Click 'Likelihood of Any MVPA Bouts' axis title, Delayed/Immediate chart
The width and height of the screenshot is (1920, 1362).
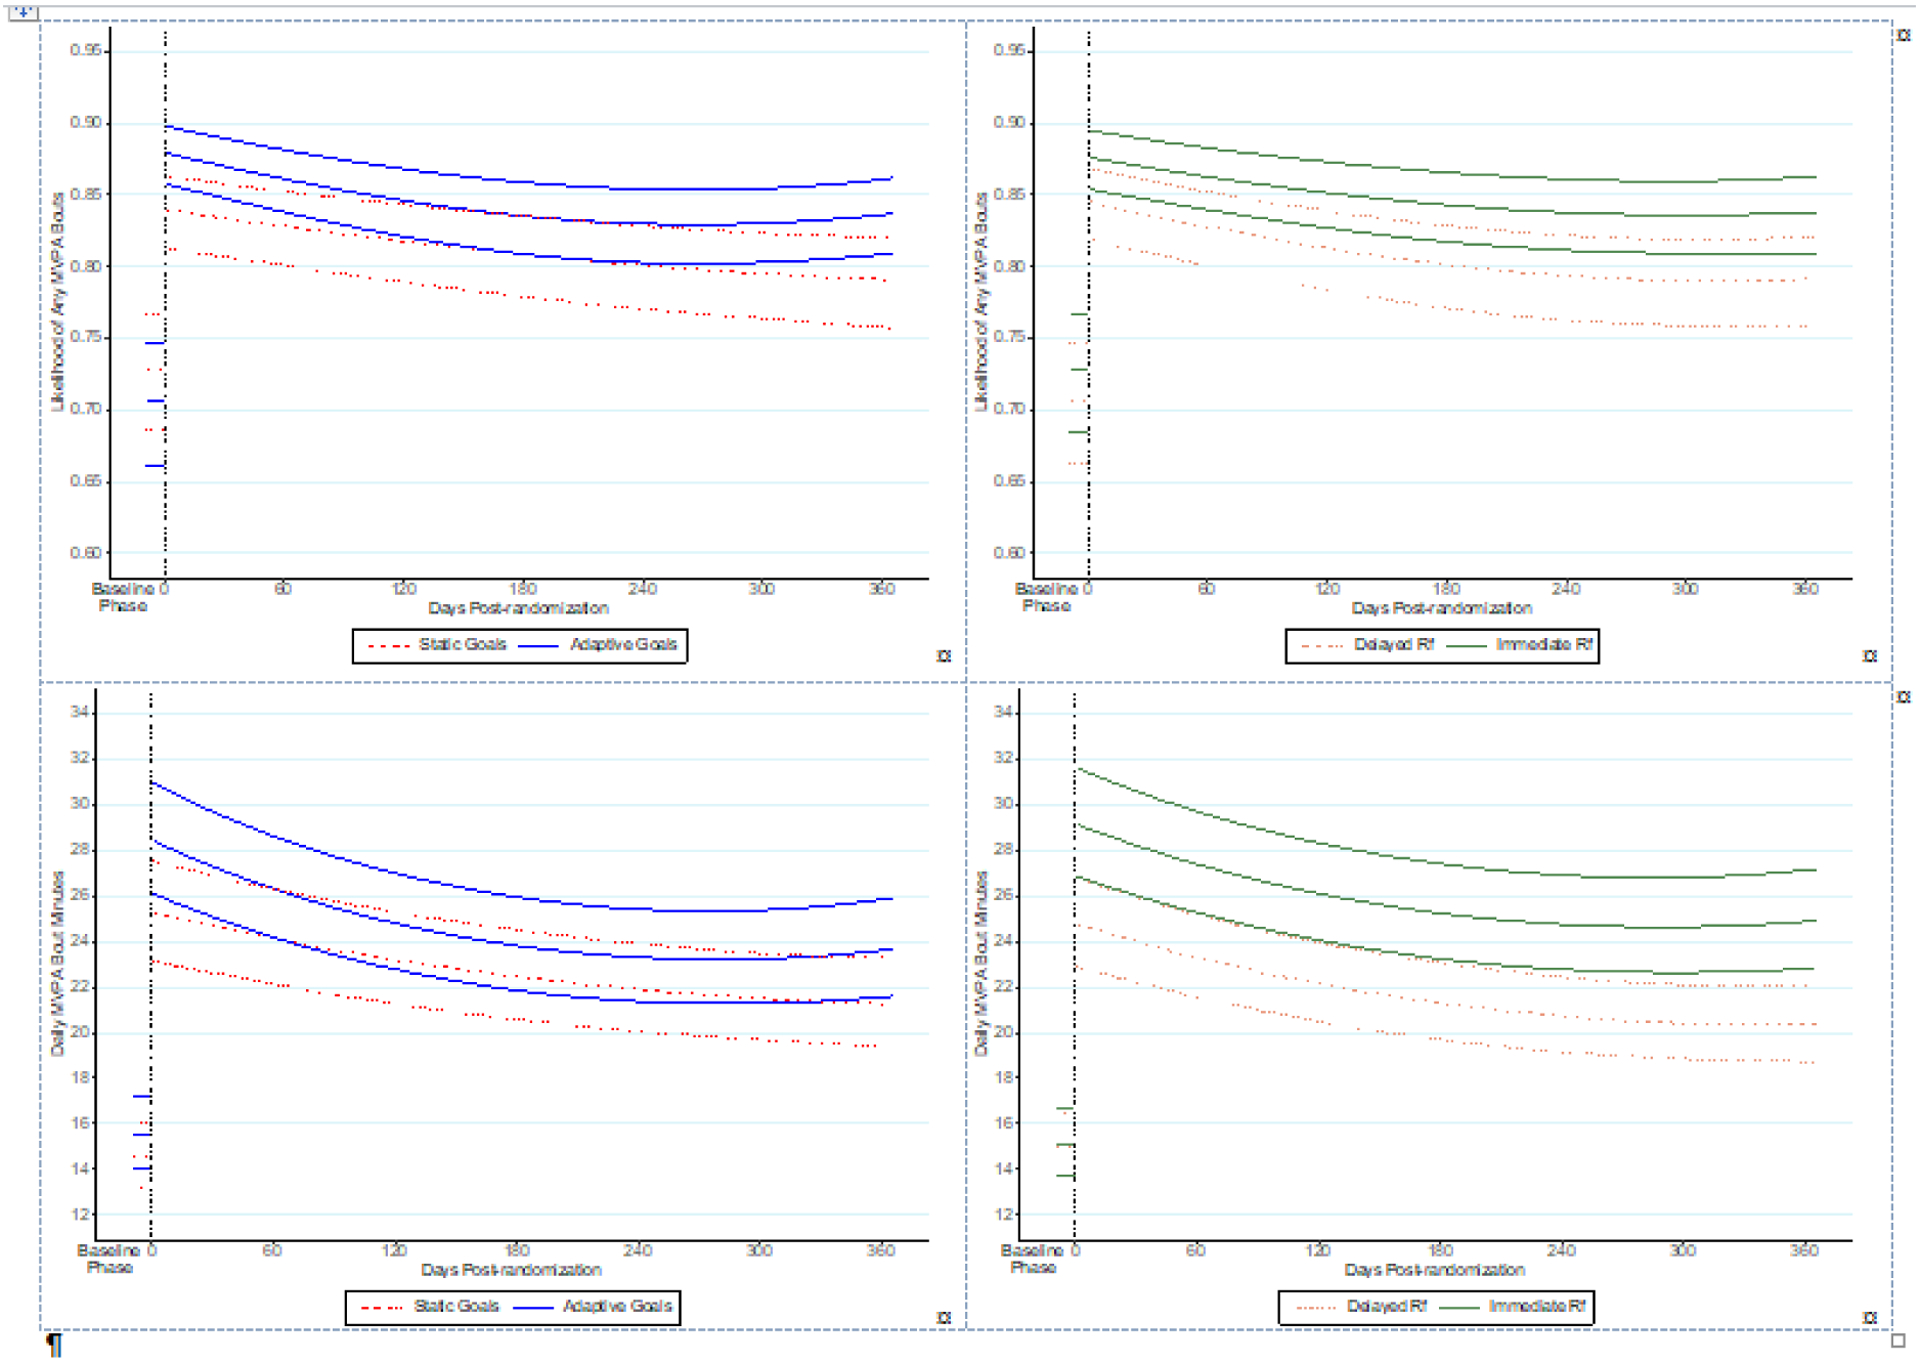point(980,302)
